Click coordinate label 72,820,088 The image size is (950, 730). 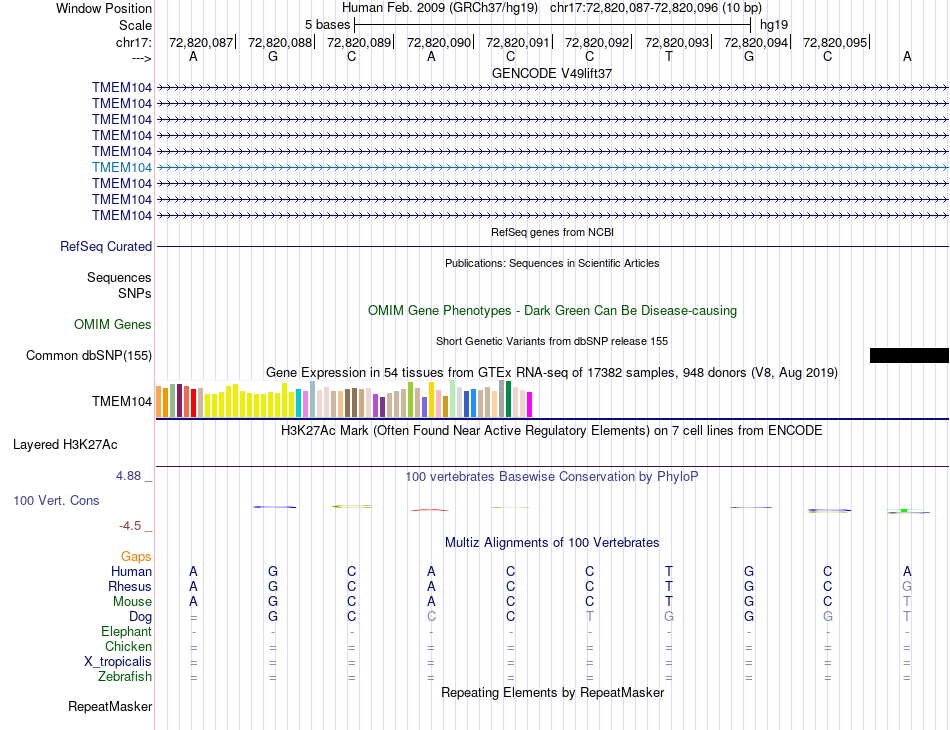(x=280, y=42)
